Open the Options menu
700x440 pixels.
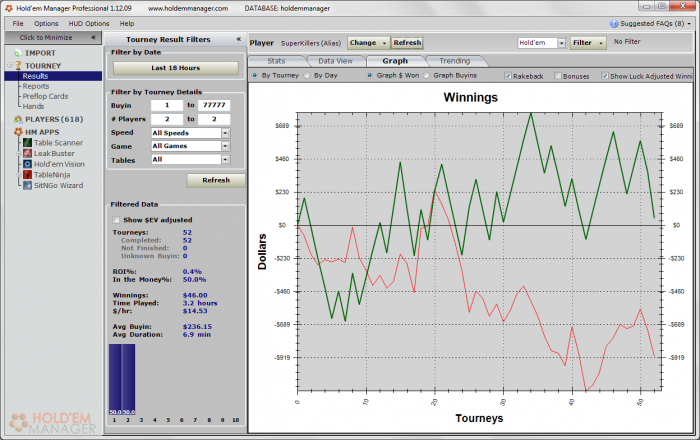click(46, 24)
